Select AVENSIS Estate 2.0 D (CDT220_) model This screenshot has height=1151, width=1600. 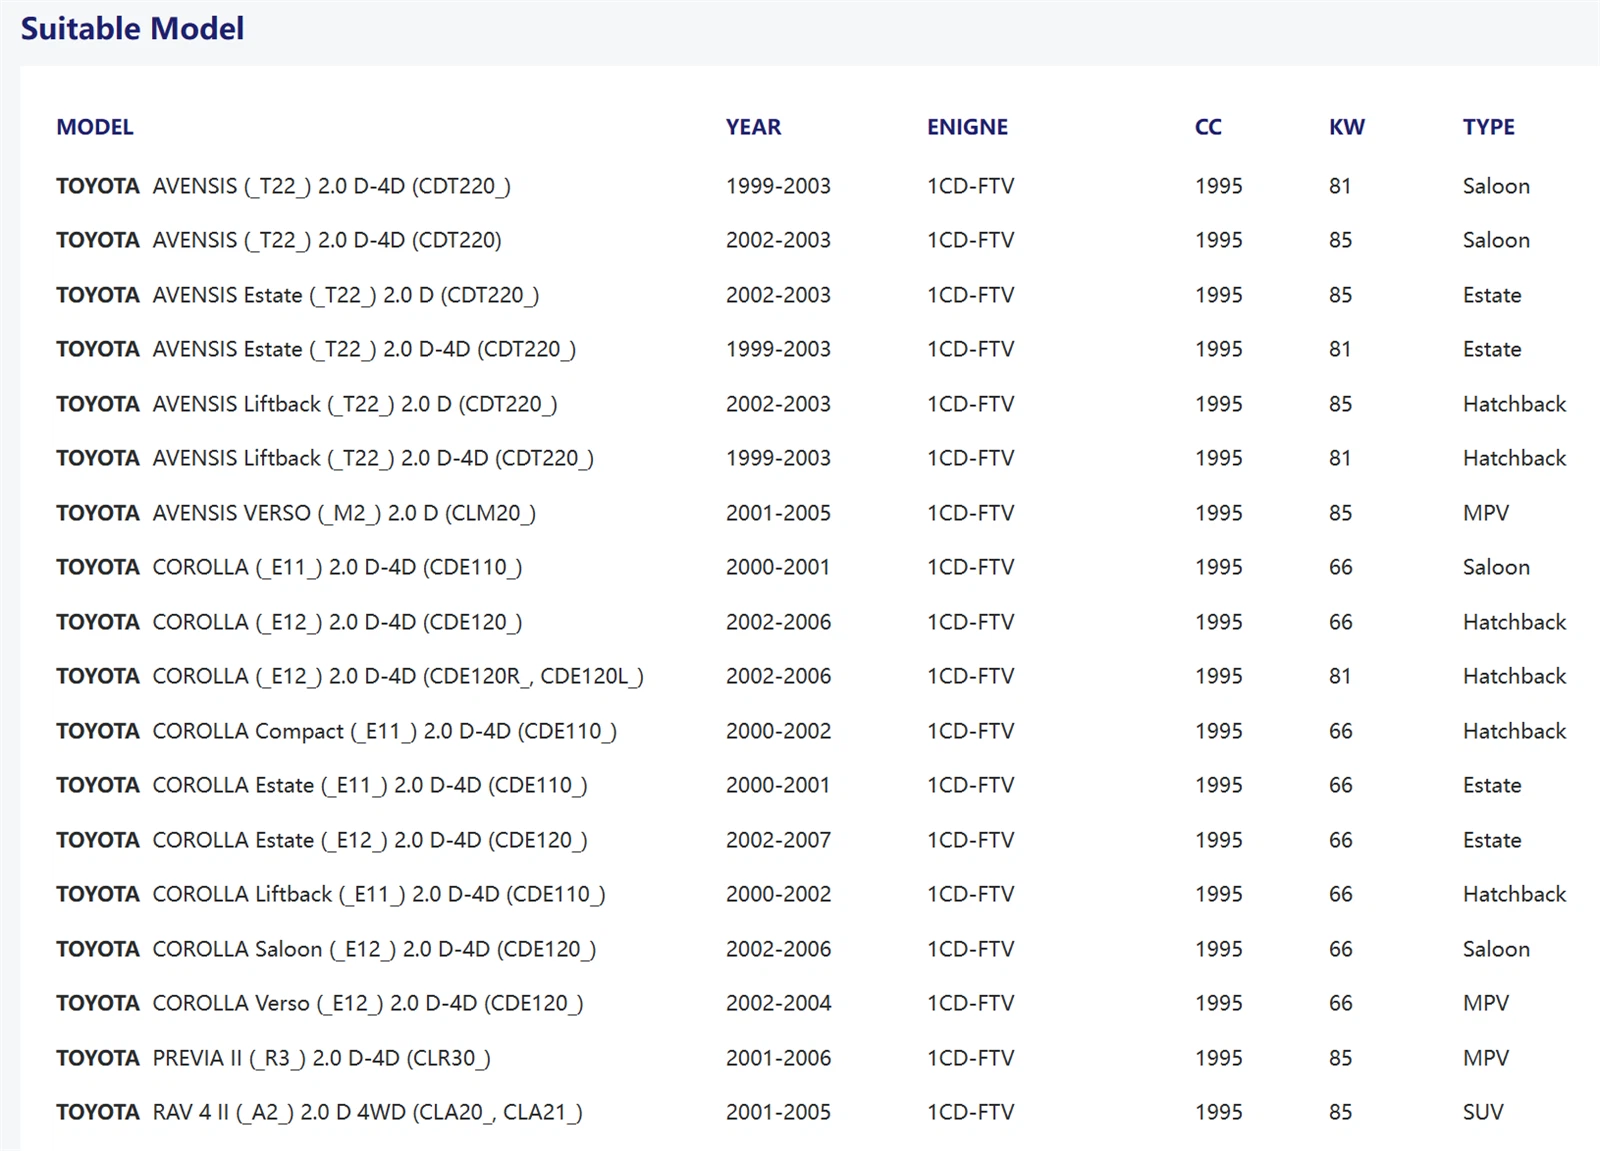click(x=297, y=295)
